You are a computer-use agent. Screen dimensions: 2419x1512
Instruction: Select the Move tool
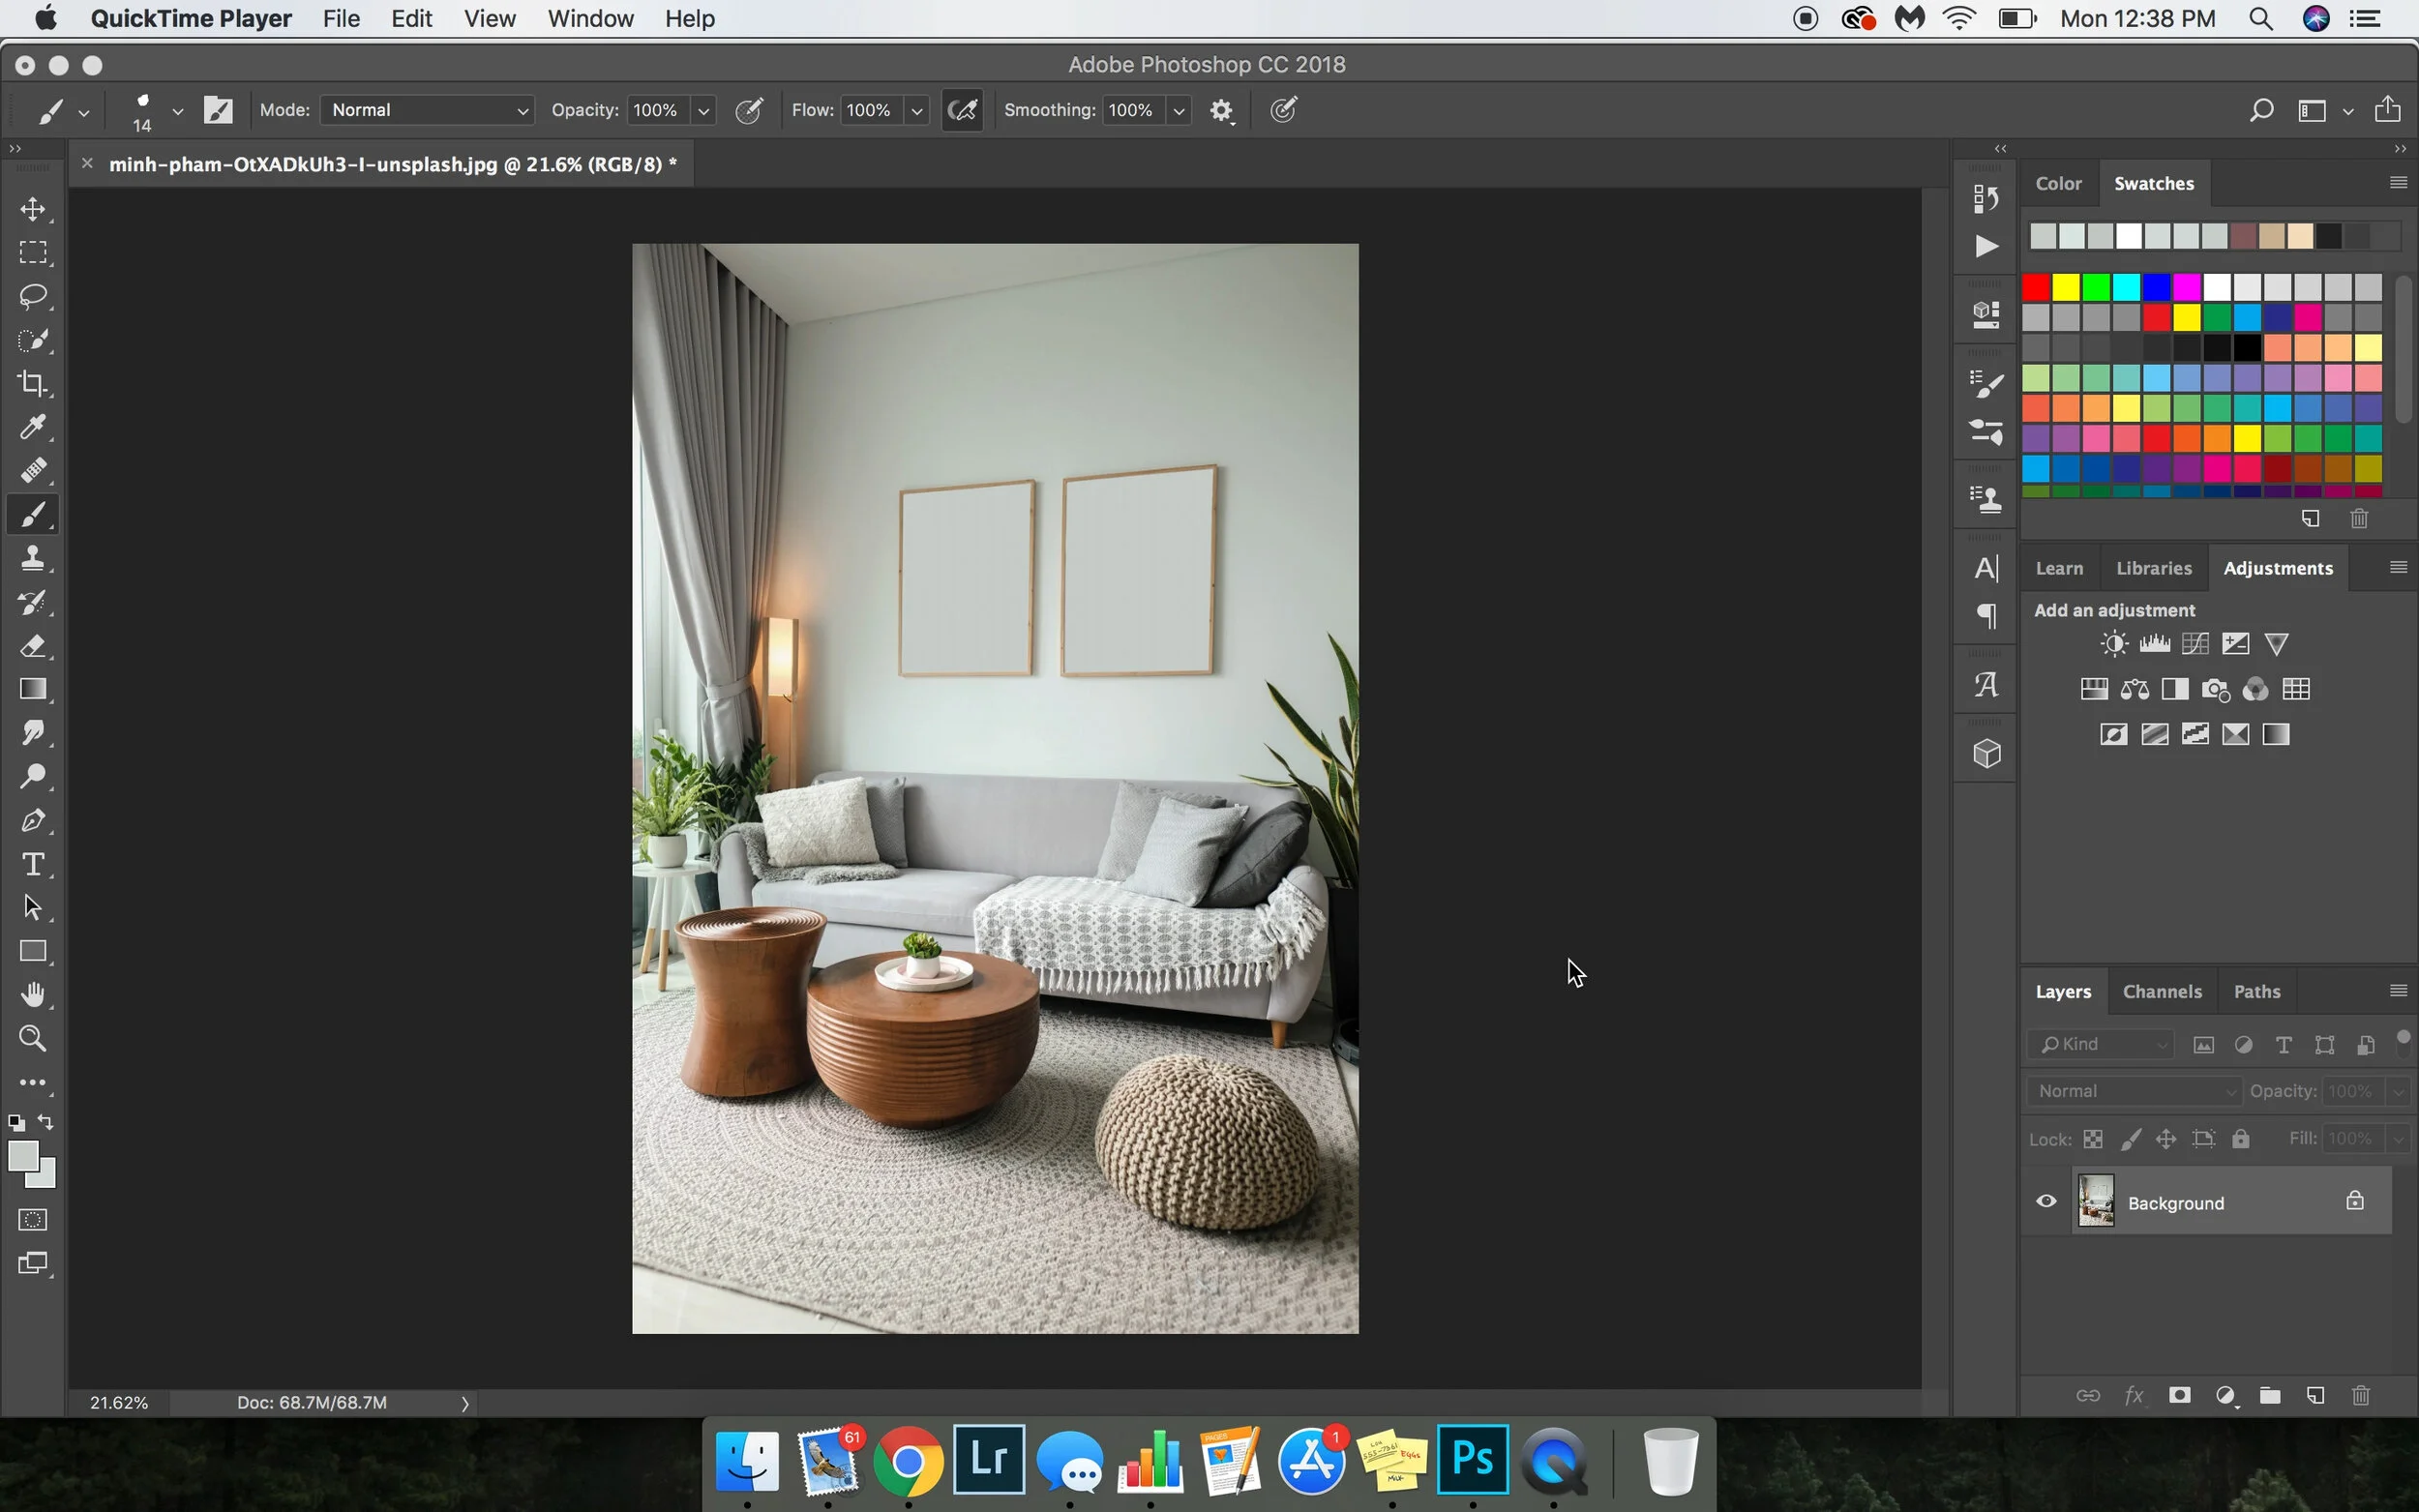[33, 209]
